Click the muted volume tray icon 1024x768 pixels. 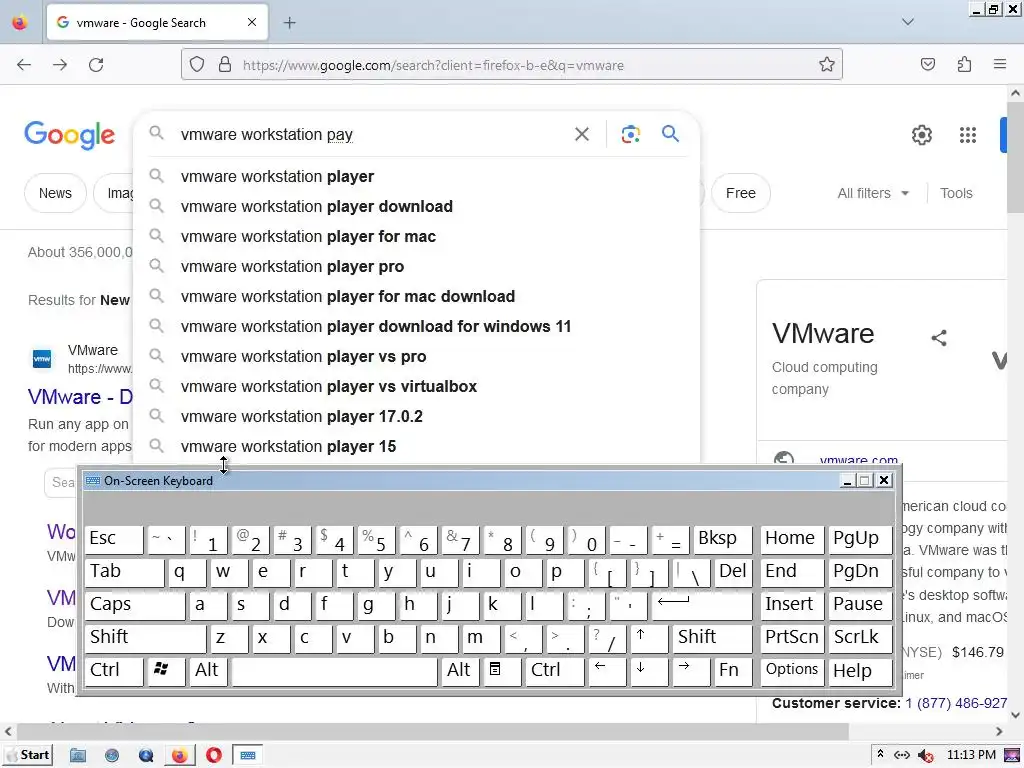pos(925,756)
